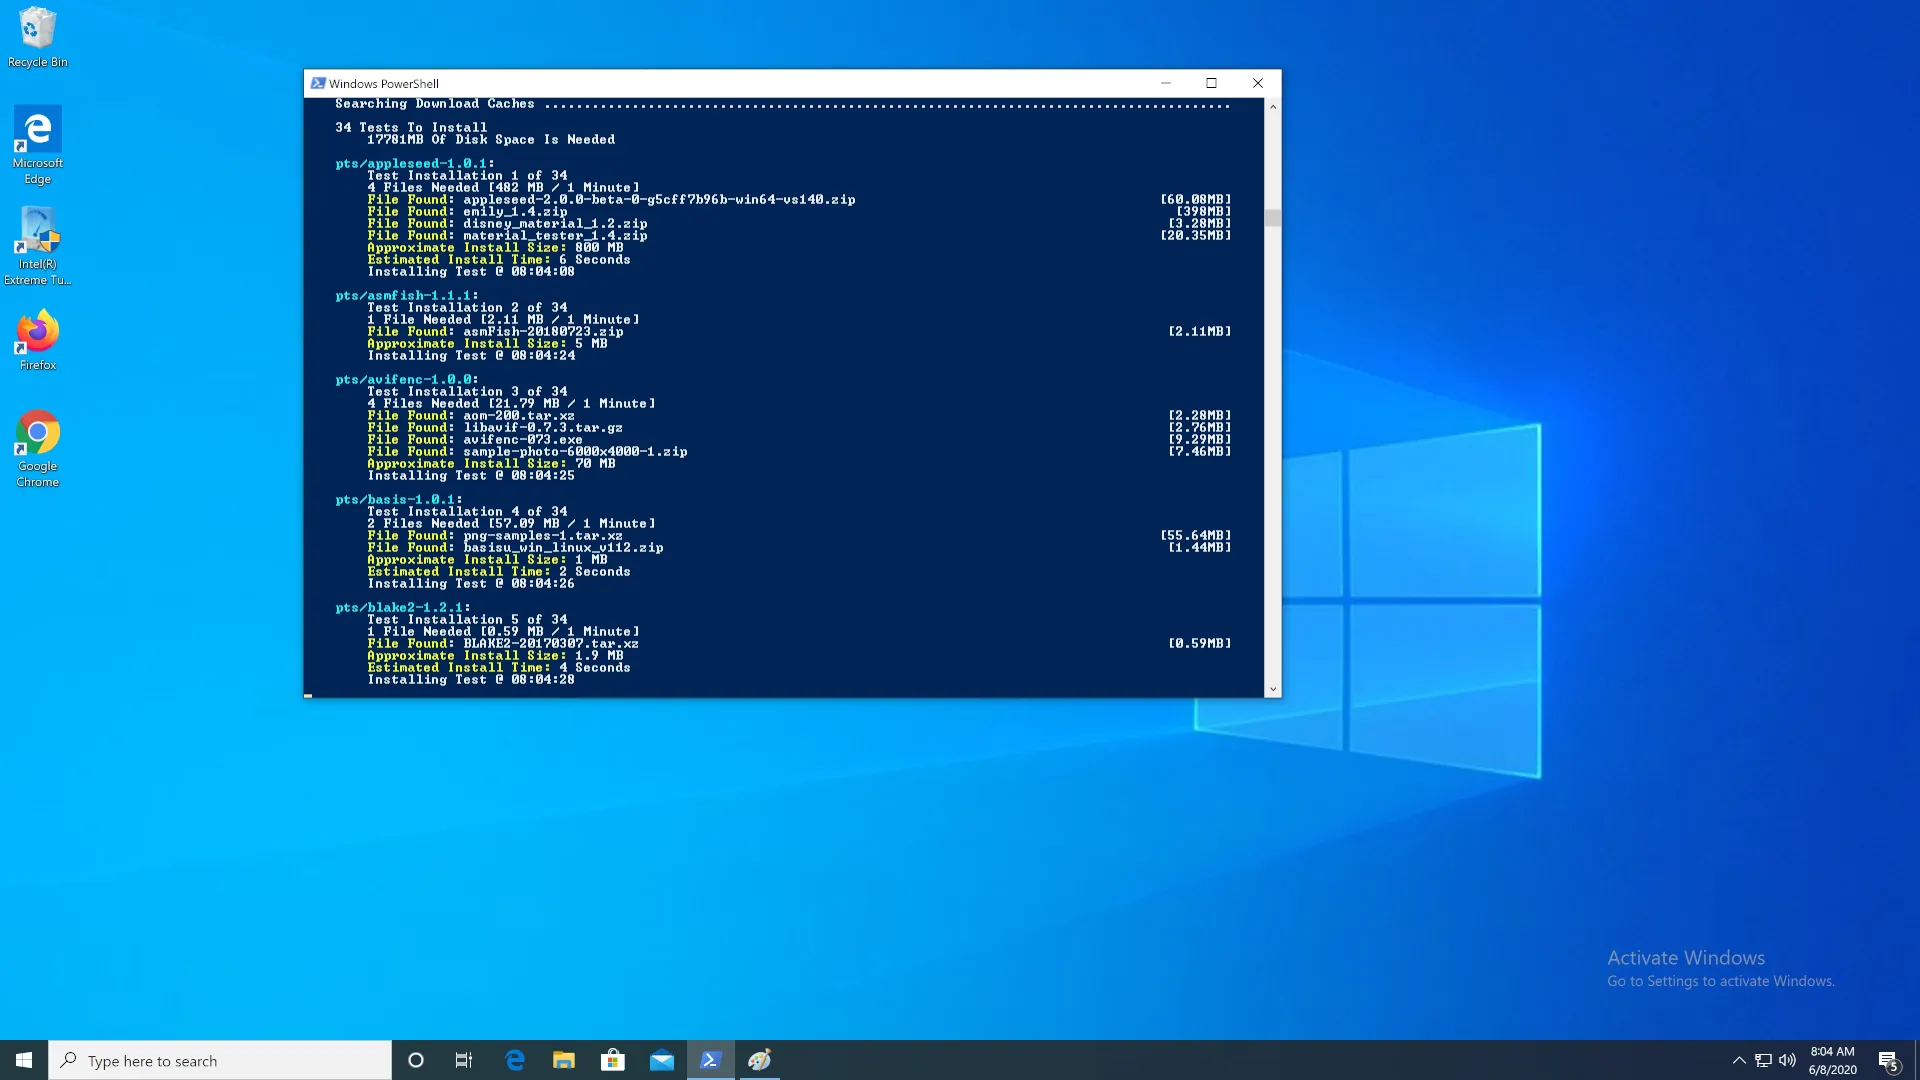Click the clock showing 8:04 AM

1832,1060
